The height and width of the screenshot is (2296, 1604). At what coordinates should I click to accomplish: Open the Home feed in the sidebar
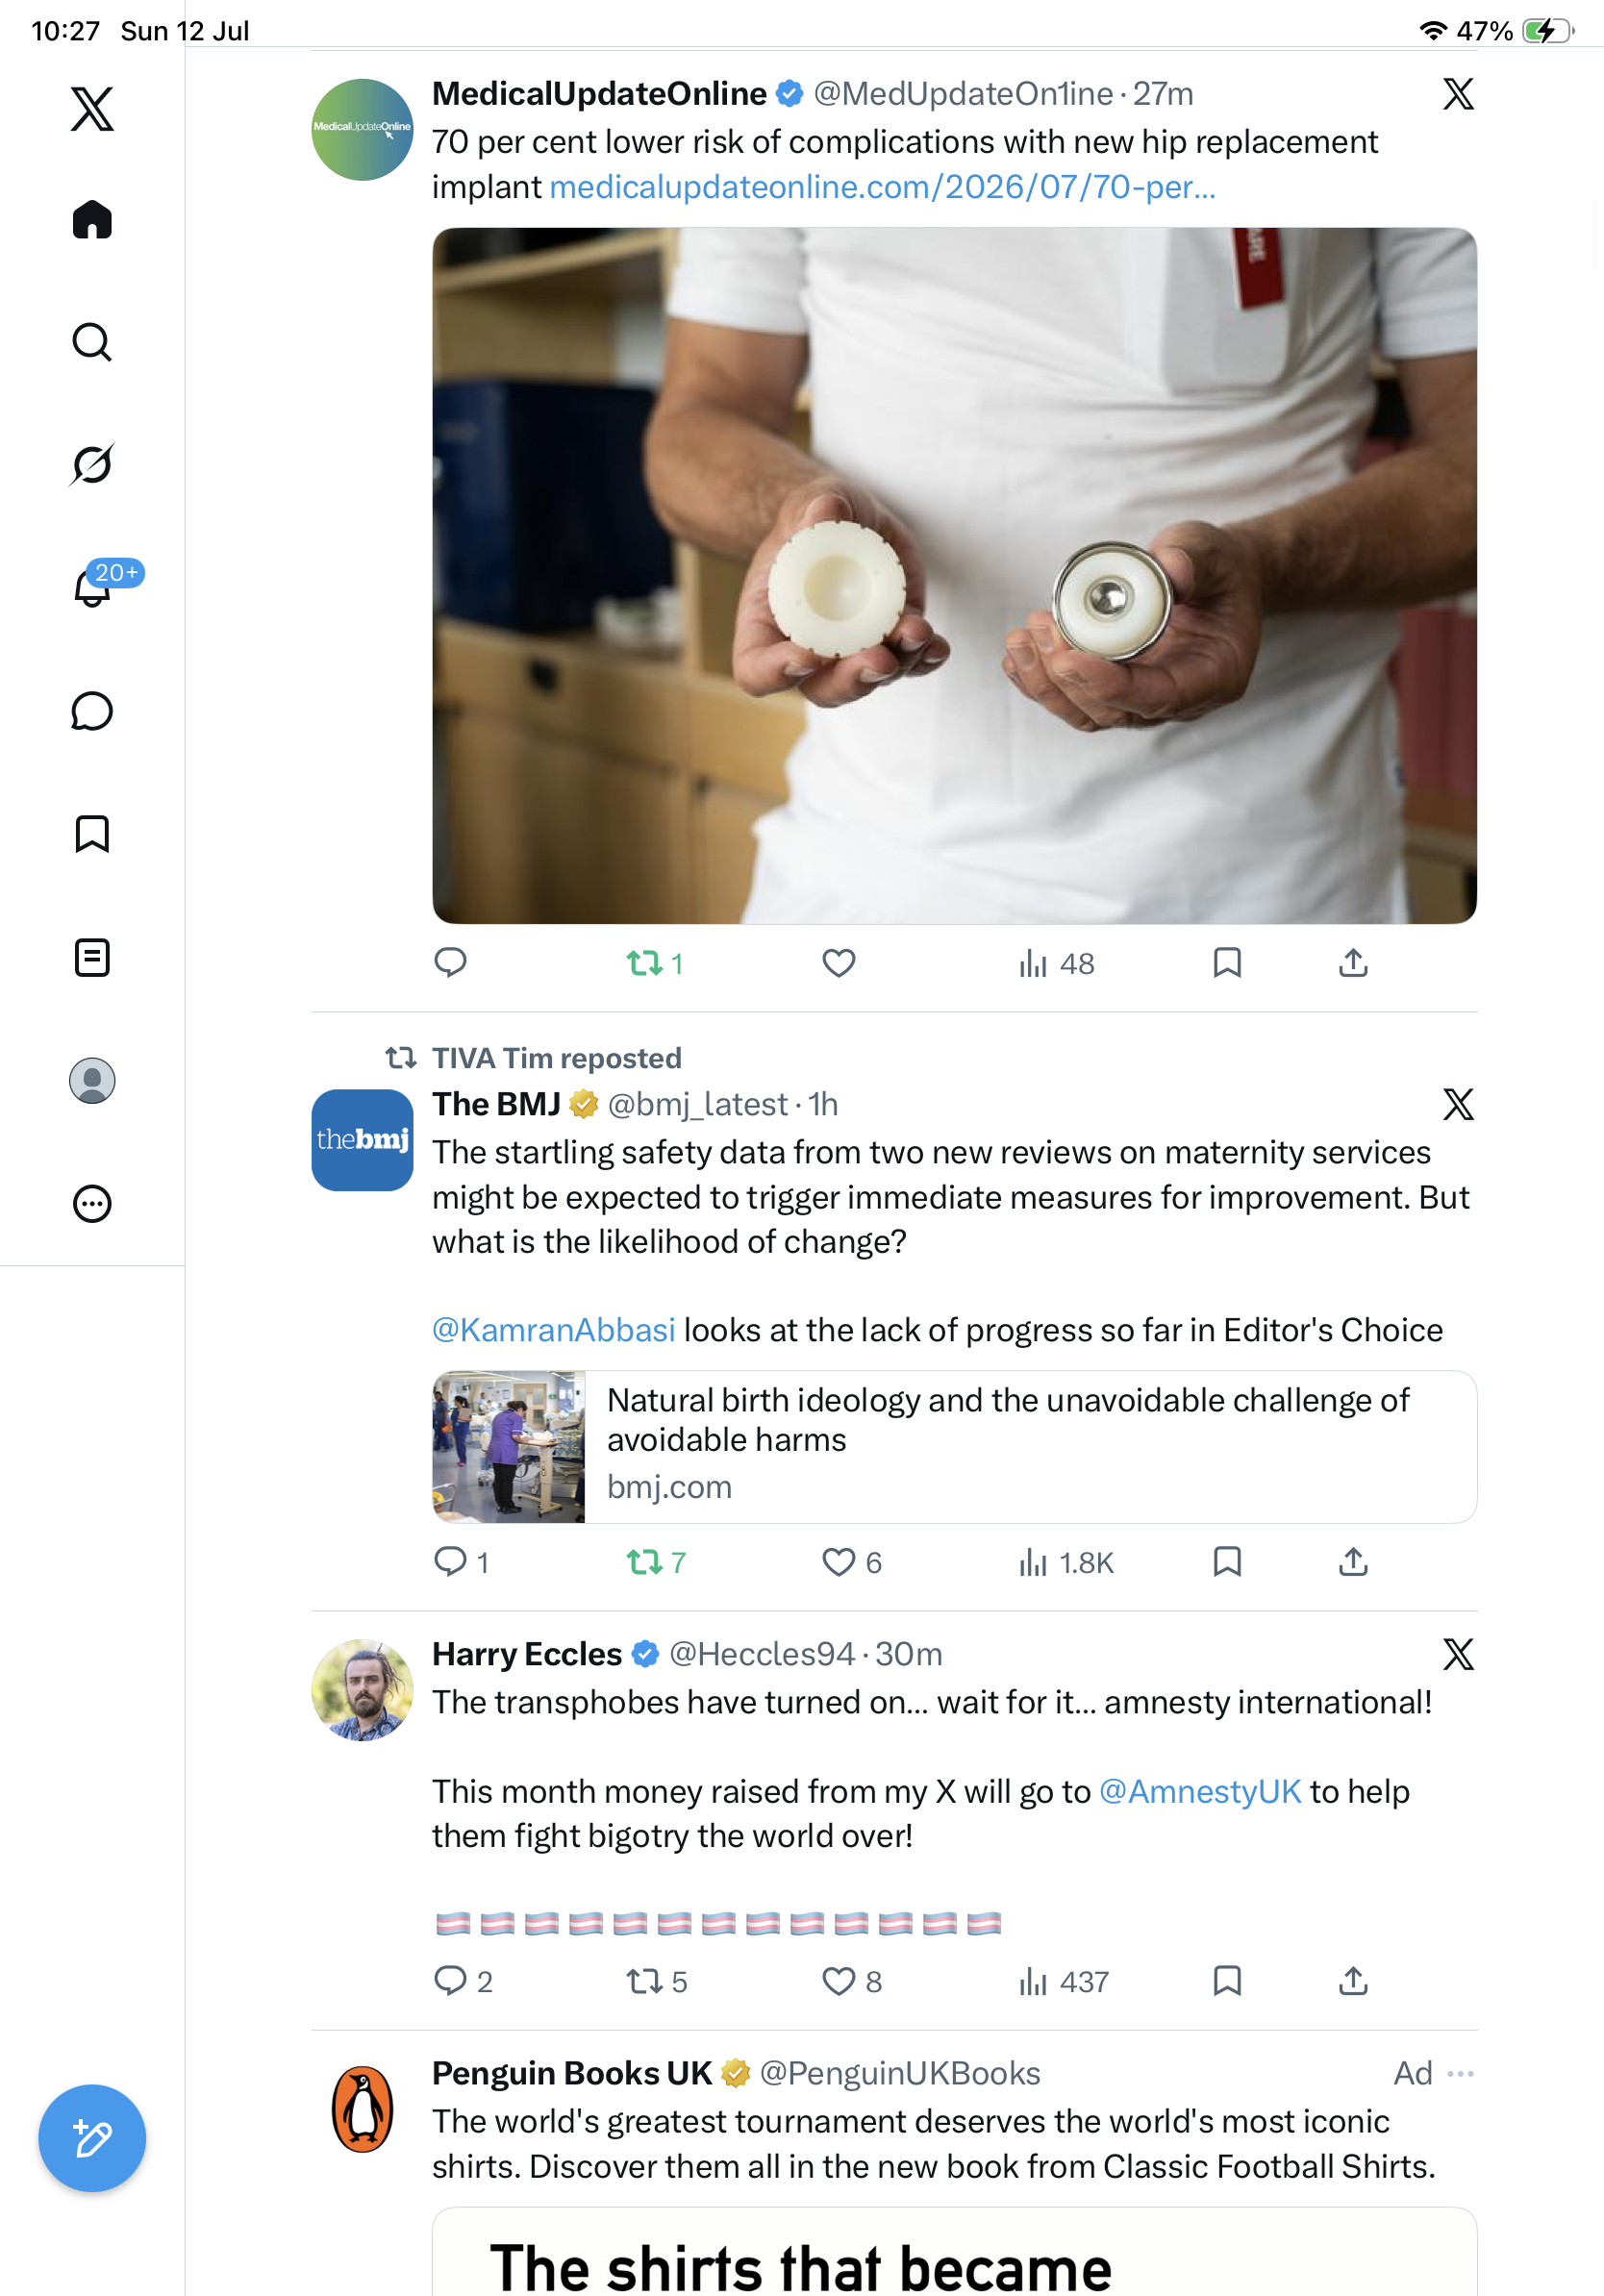[92, 219]
